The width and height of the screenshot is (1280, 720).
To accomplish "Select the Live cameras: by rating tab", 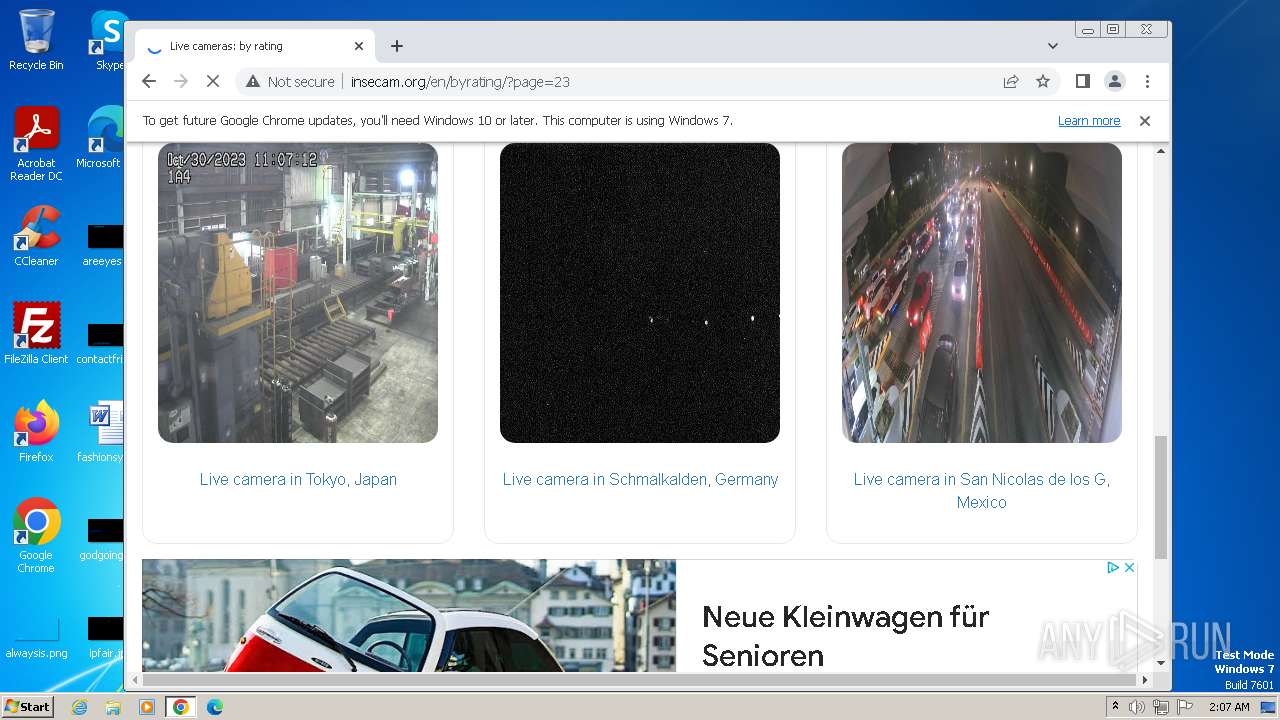I will (255, 46).
